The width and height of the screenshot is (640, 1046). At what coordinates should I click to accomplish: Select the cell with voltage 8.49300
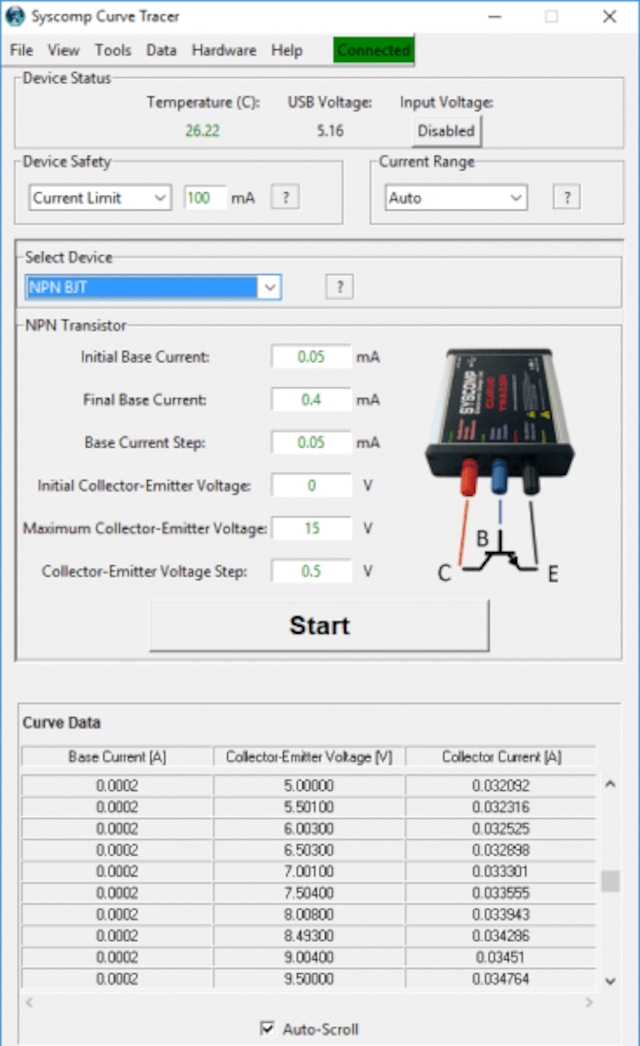click(x=309, y=935)
